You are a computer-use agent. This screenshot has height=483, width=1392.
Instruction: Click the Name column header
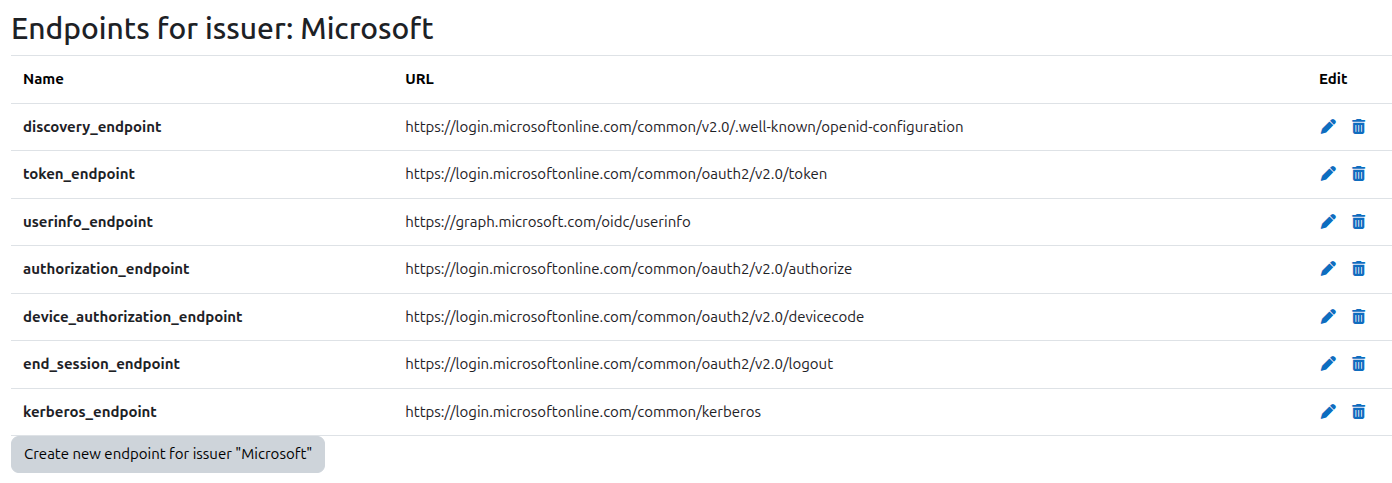click(x=43, y=79)
